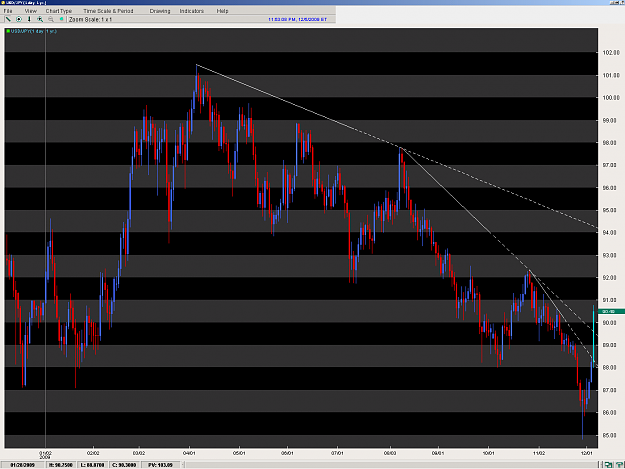
Task: Click the 98.00 price axis label
Action: [611, 143]
